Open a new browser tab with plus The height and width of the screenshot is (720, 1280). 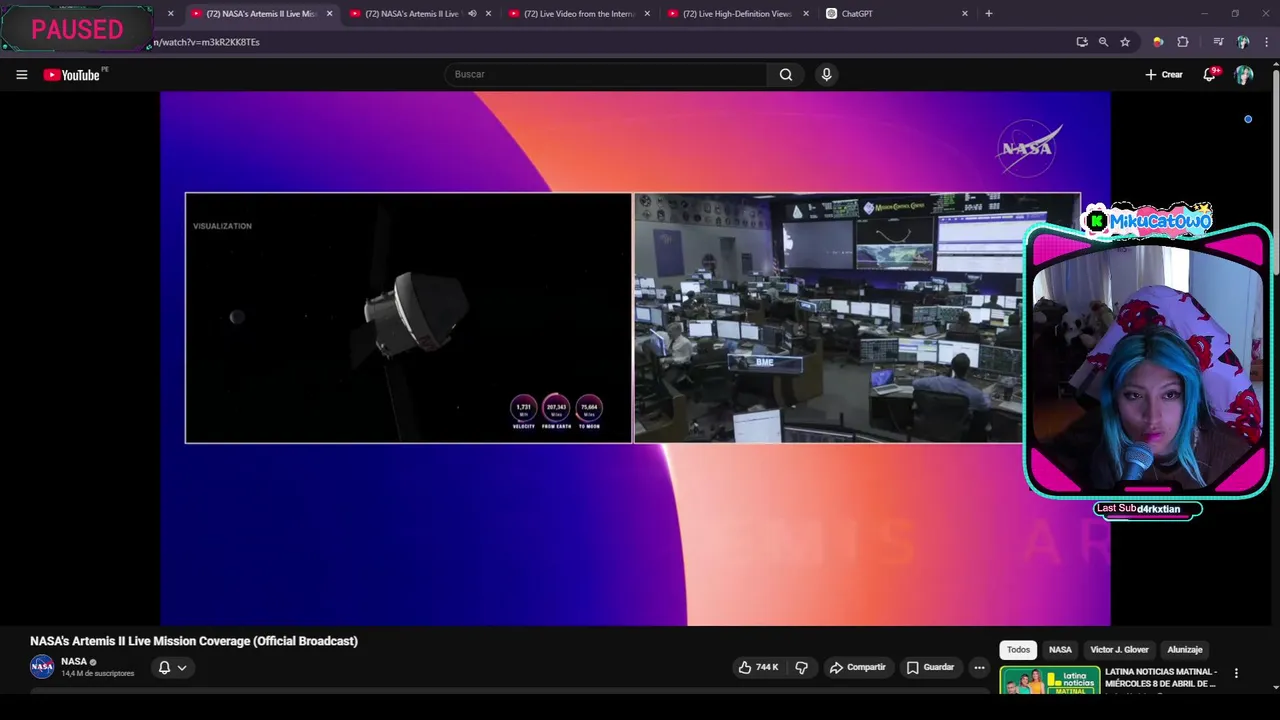click(989, 14)
